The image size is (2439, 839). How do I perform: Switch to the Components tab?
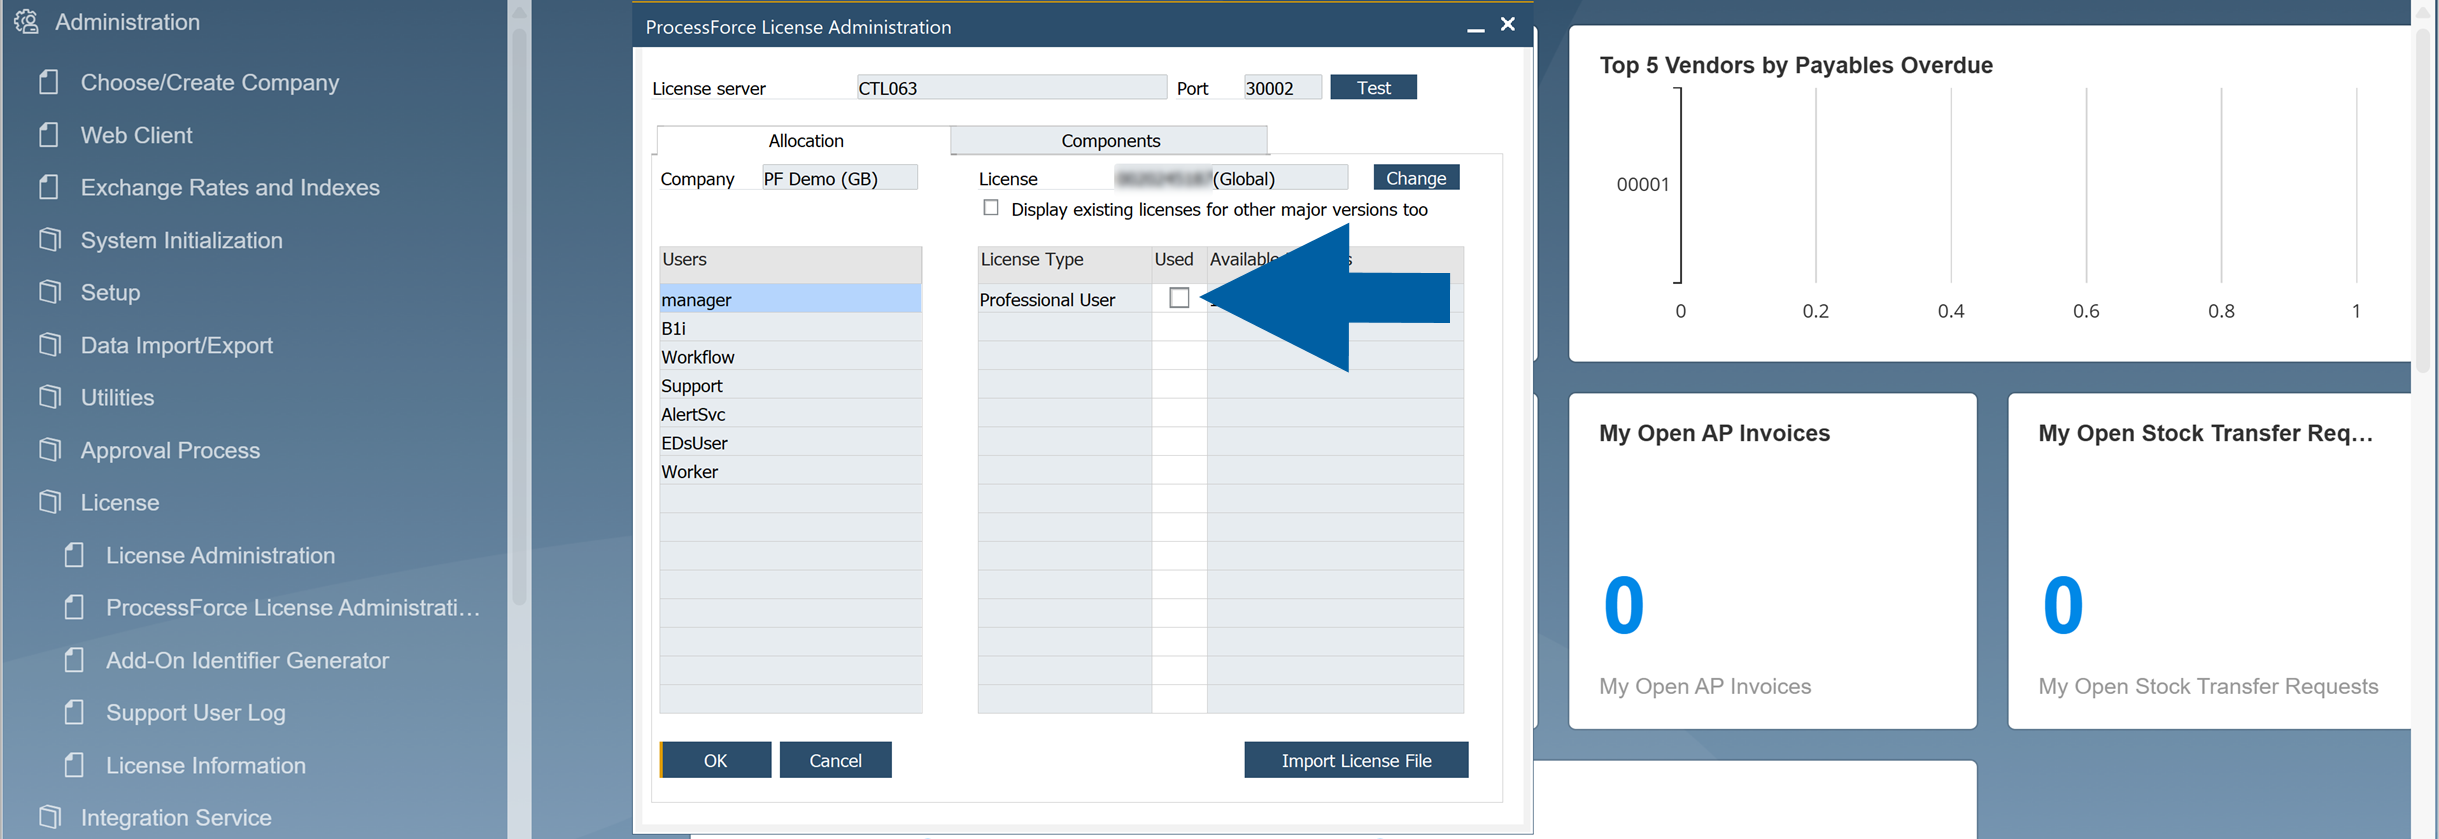point(1110,140)
